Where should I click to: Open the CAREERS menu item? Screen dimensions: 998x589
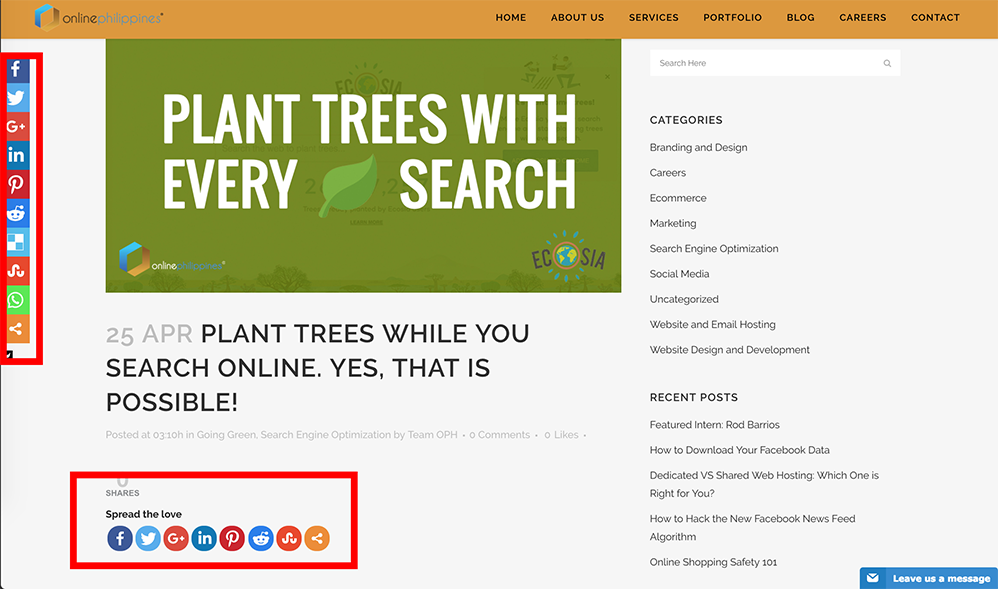coord(862,18)
